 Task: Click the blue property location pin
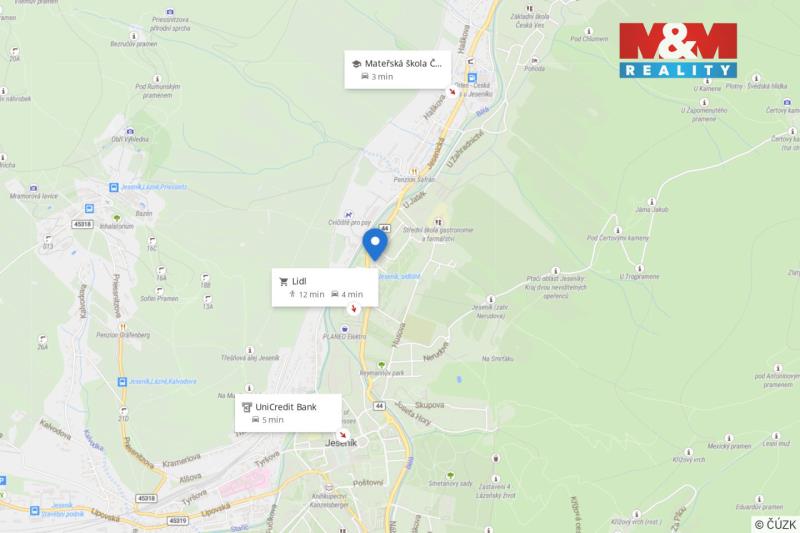pos(375,244)
